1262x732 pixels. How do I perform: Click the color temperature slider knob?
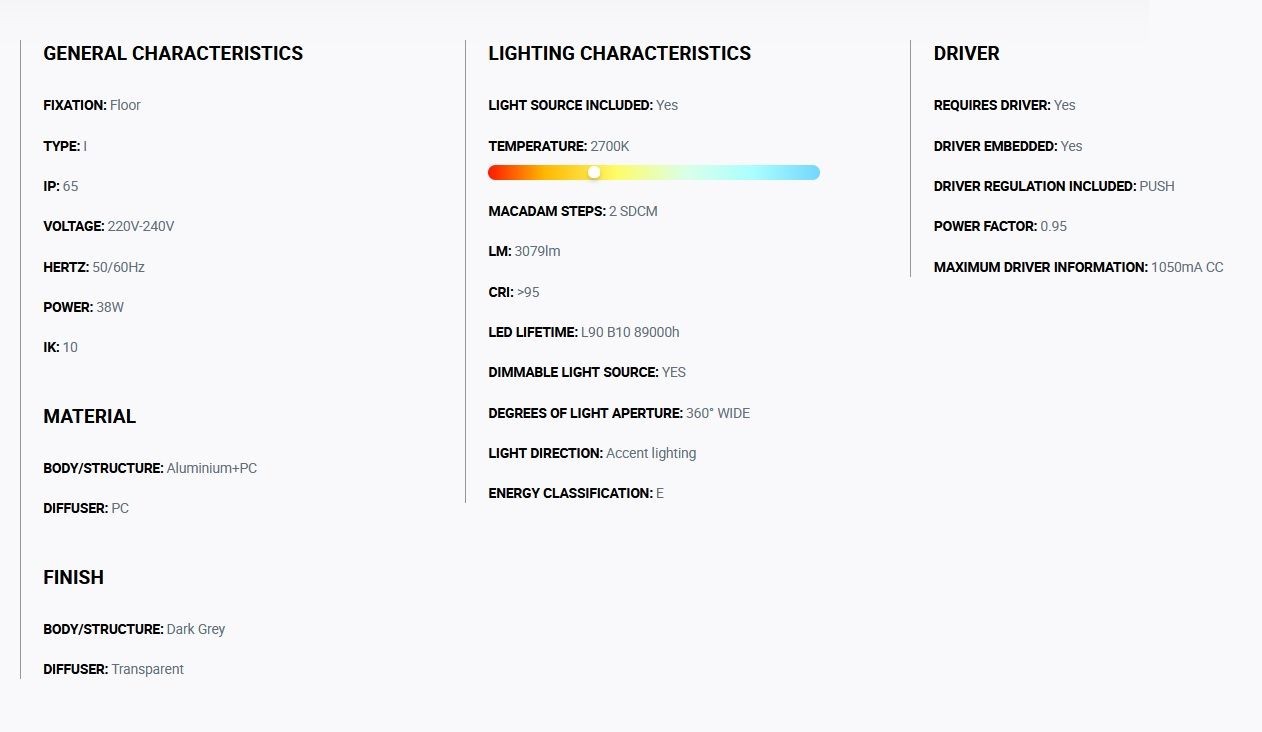(594, 172)
